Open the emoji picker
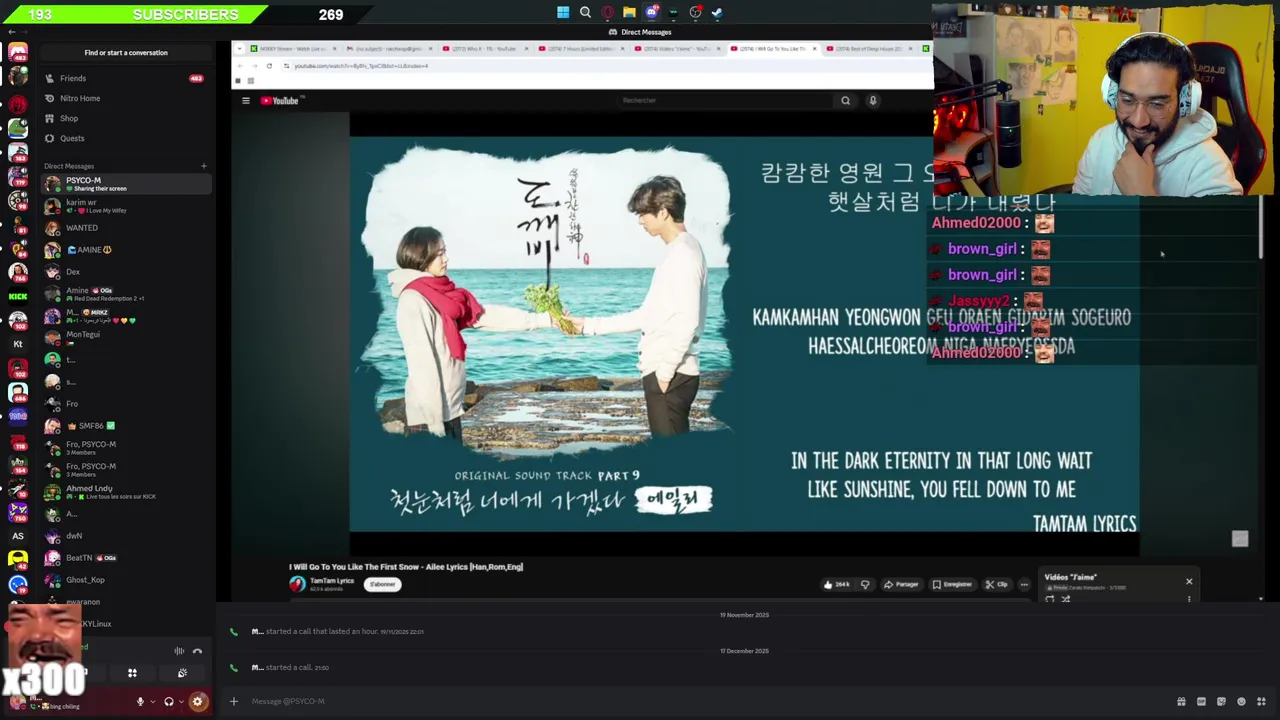1280x720 pixels. [1241, 701]
